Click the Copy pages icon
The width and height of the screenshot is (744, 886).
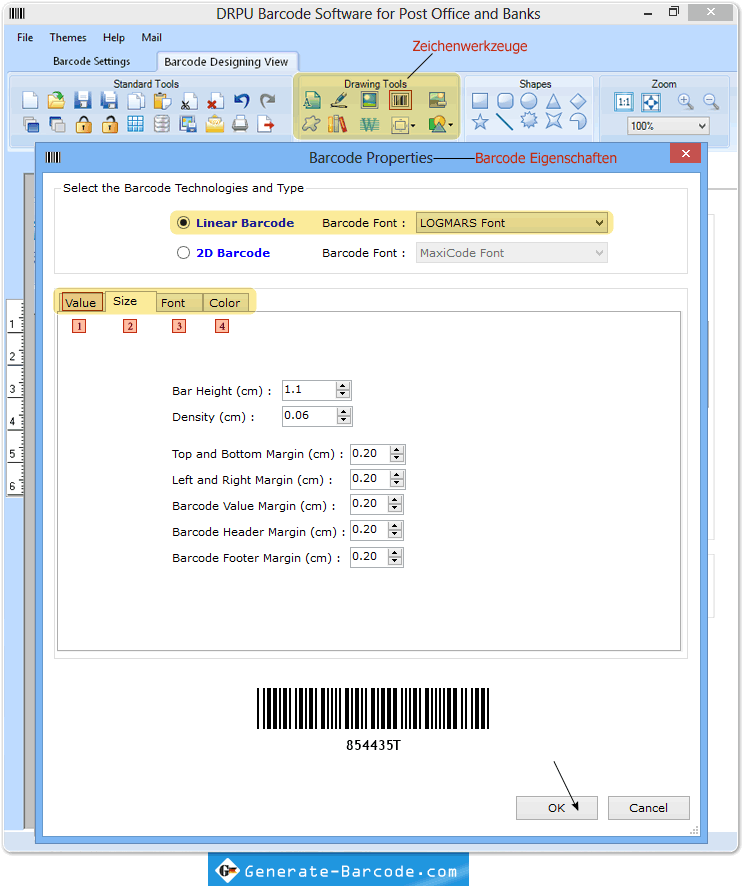click(136, 101)
